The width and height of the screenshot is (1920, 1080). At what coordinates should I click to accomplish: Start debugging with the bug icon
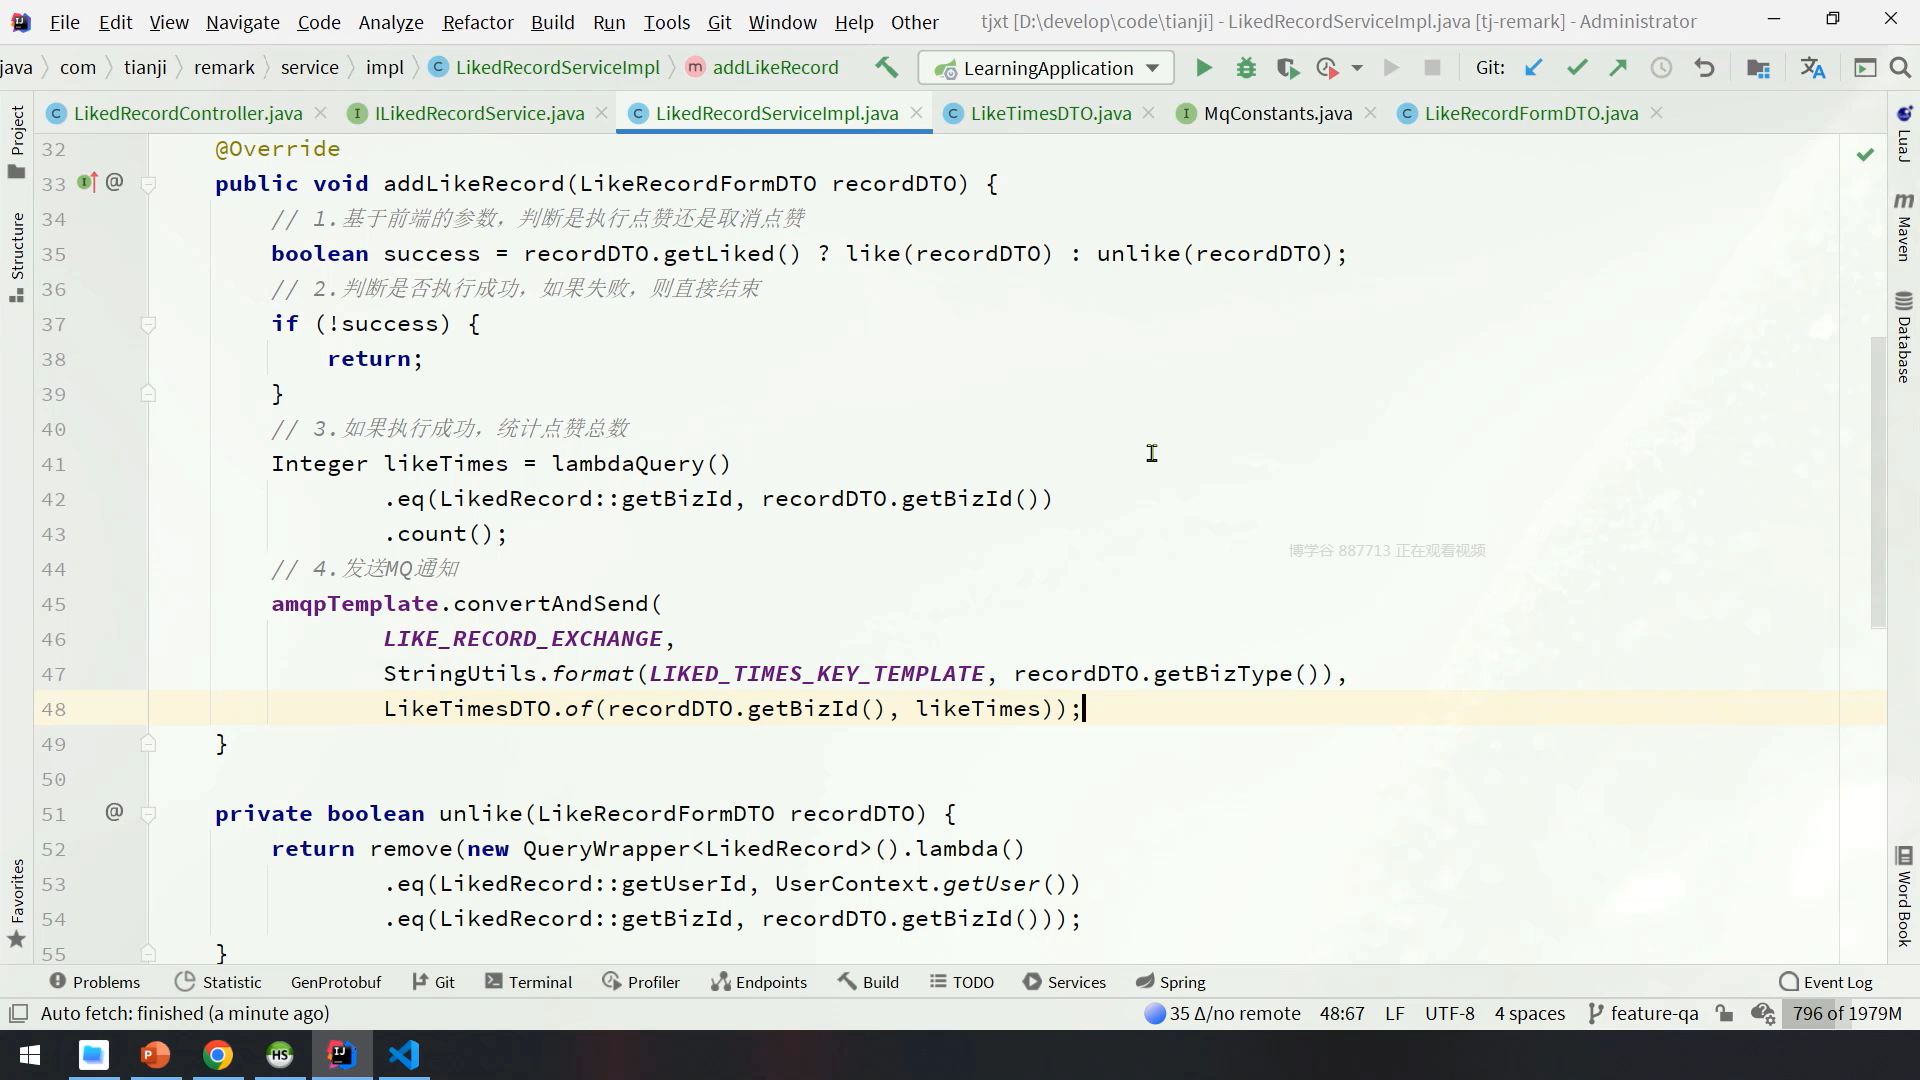(1246, 68)
